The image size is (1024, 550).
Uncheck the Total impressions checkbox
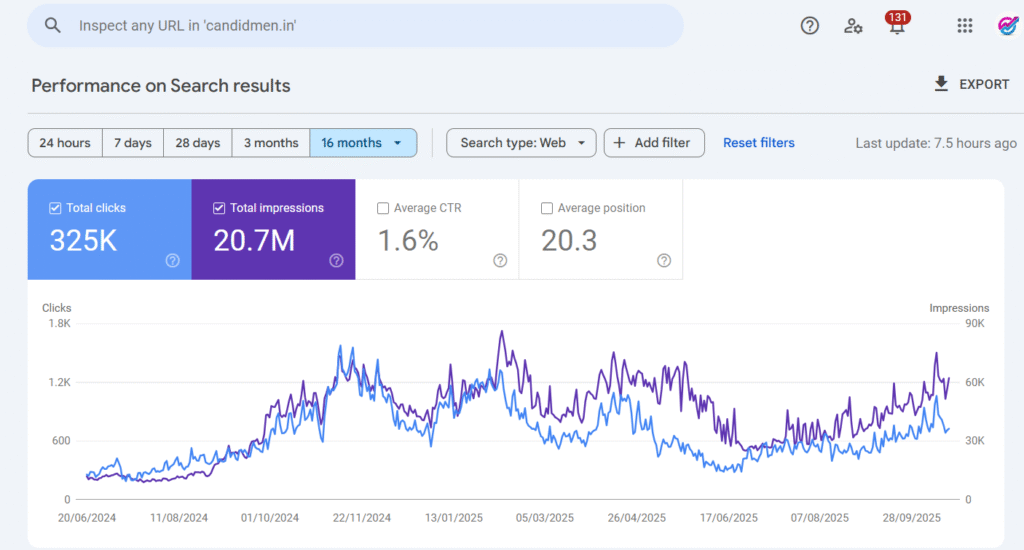point(219,208)
